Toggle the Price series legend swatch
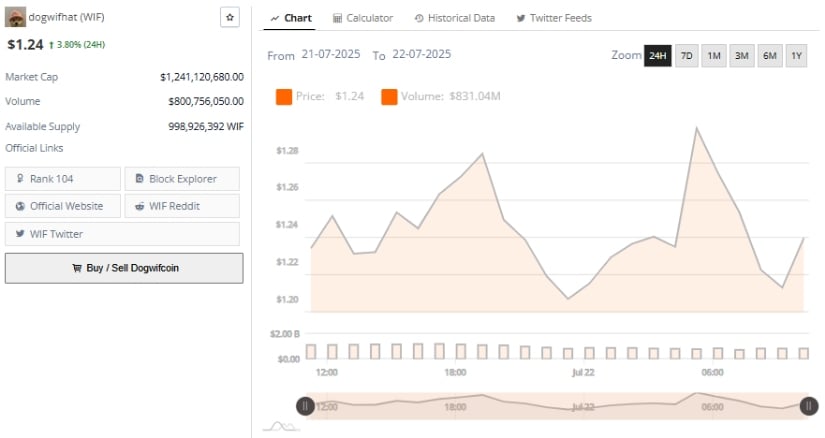Viewport: 825px width, 438px height. click(x=284, y=97)
